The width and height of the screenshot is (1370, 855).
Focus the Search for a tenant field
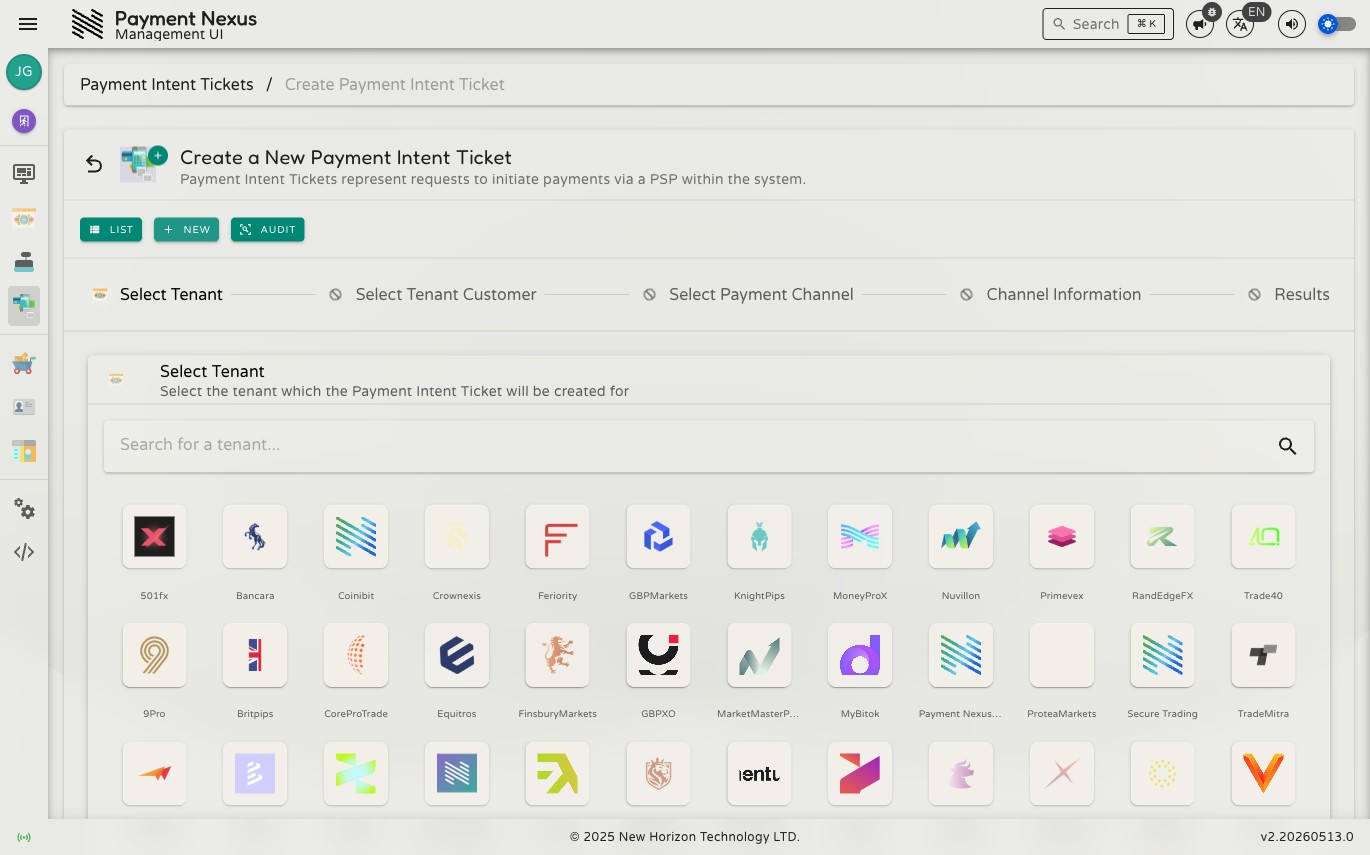point(709,446)
